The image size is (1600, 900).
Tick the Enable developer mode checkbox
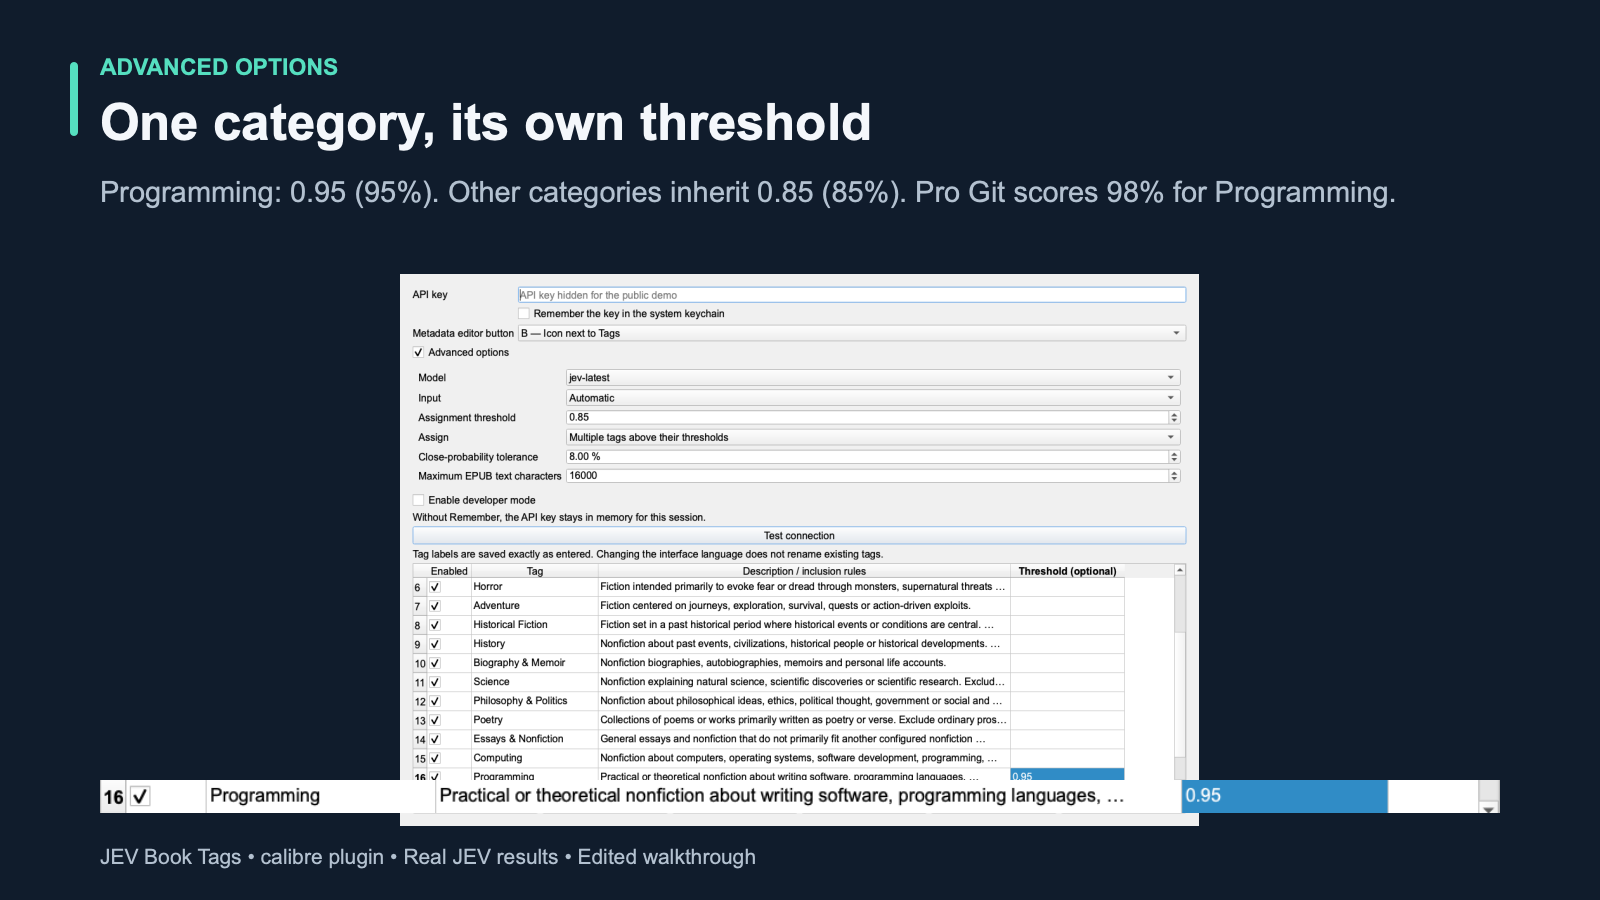click(418, 500)
